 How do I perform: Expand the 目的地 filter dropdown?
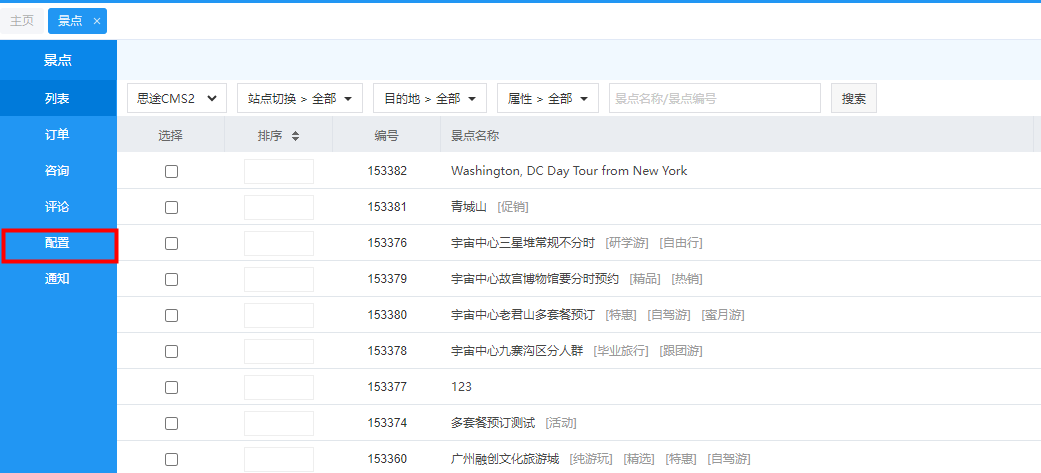[429, 98]
